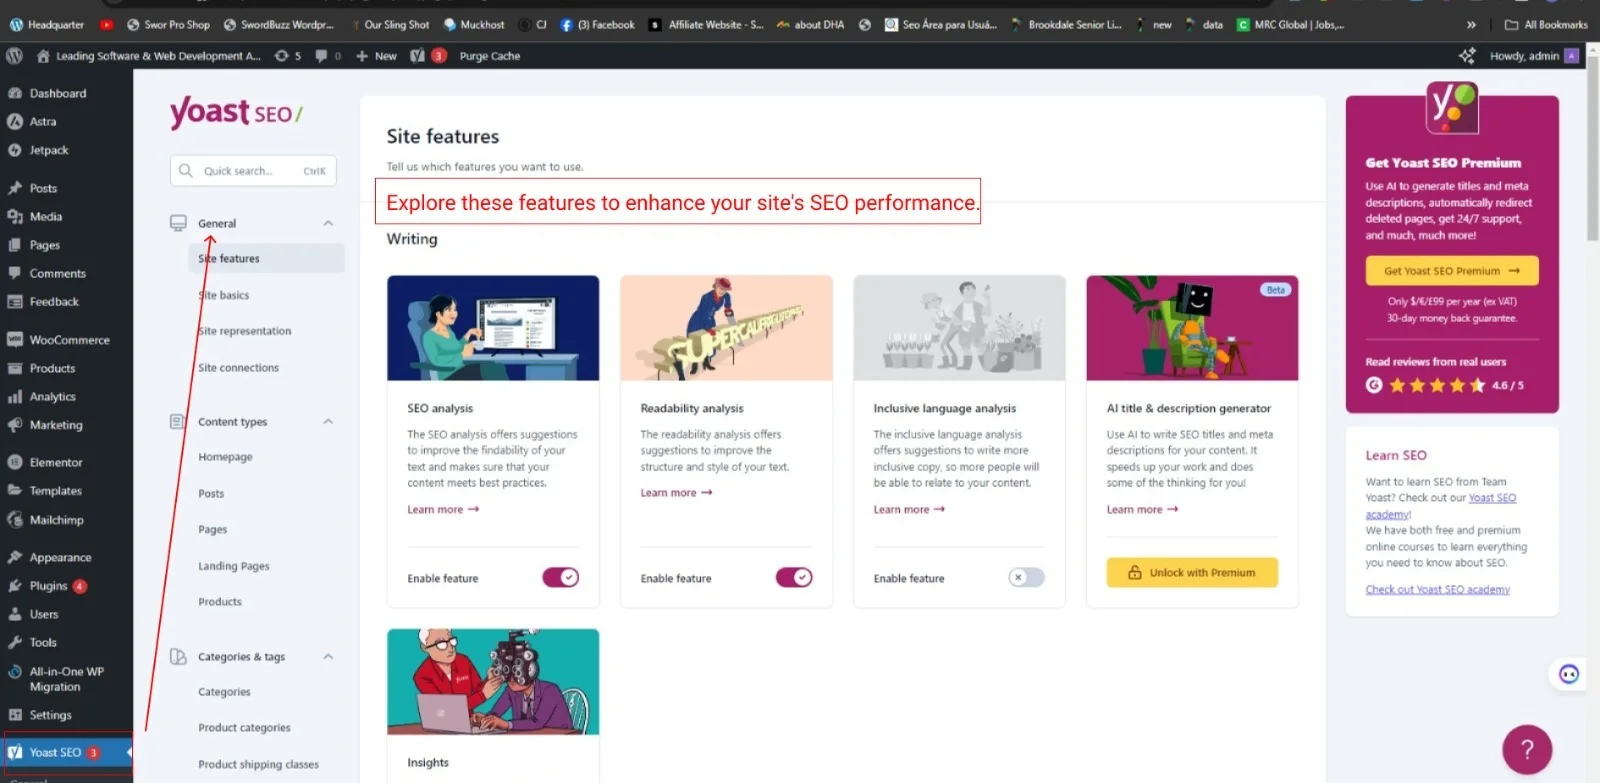Enable the Inclusive language analysis toggle
Image resolution: width=1600 pixels, height=783 pixels.
tap(1027, 577)
